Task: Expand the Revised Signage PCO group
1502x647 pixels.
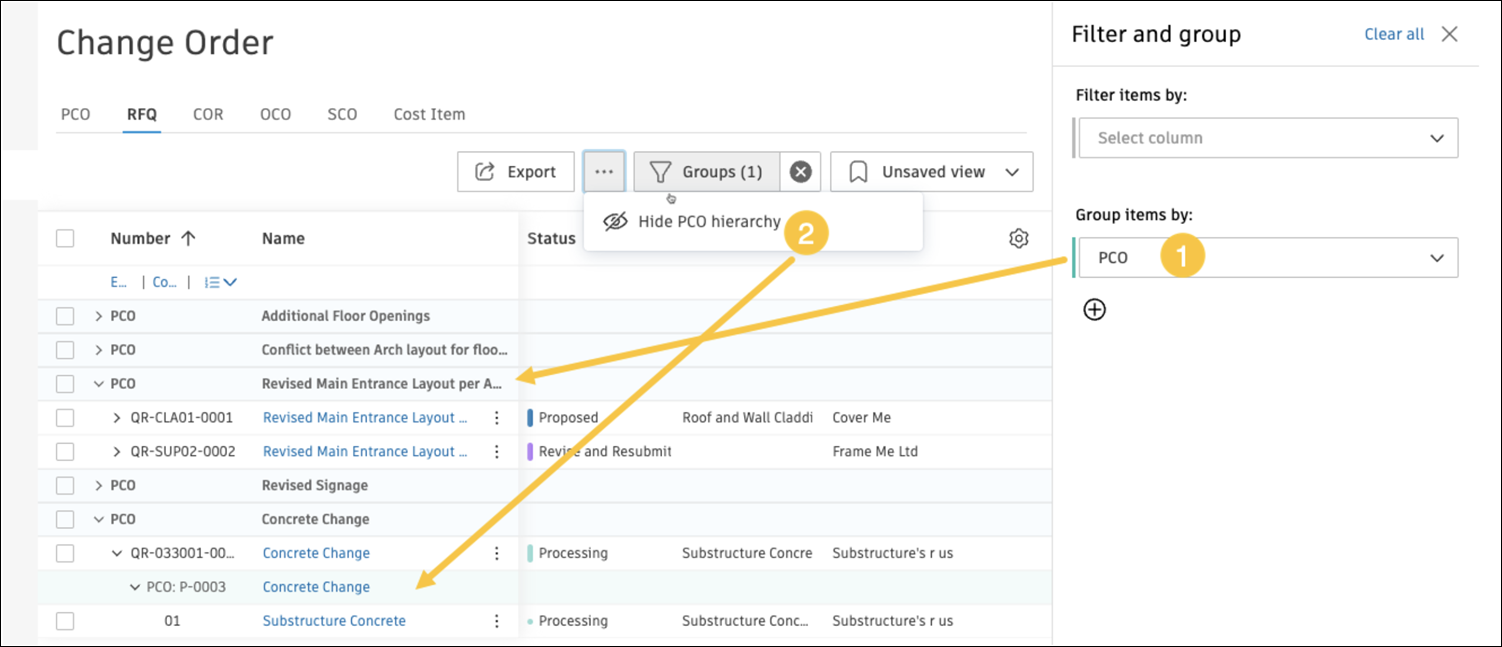Action: pos(98,486)
